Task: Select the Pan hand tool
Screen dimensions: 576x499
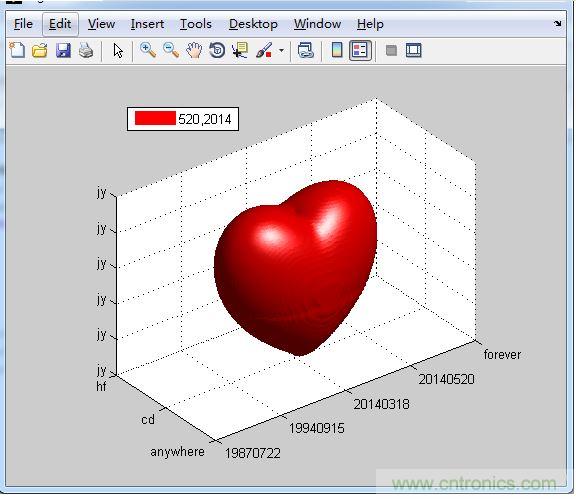Action: tap(194, 50)
